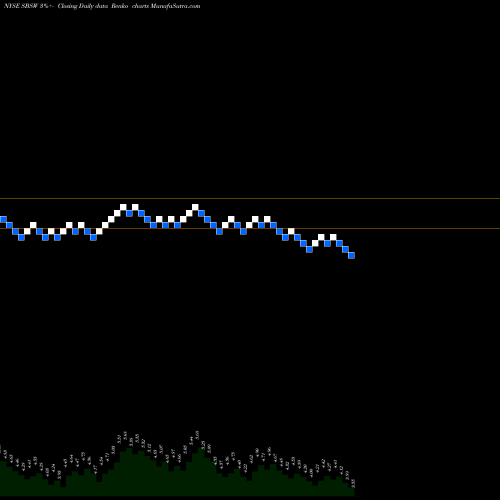Click the lower orange horizontal level line
500x500 pixels.
click(x=250, y=229)
